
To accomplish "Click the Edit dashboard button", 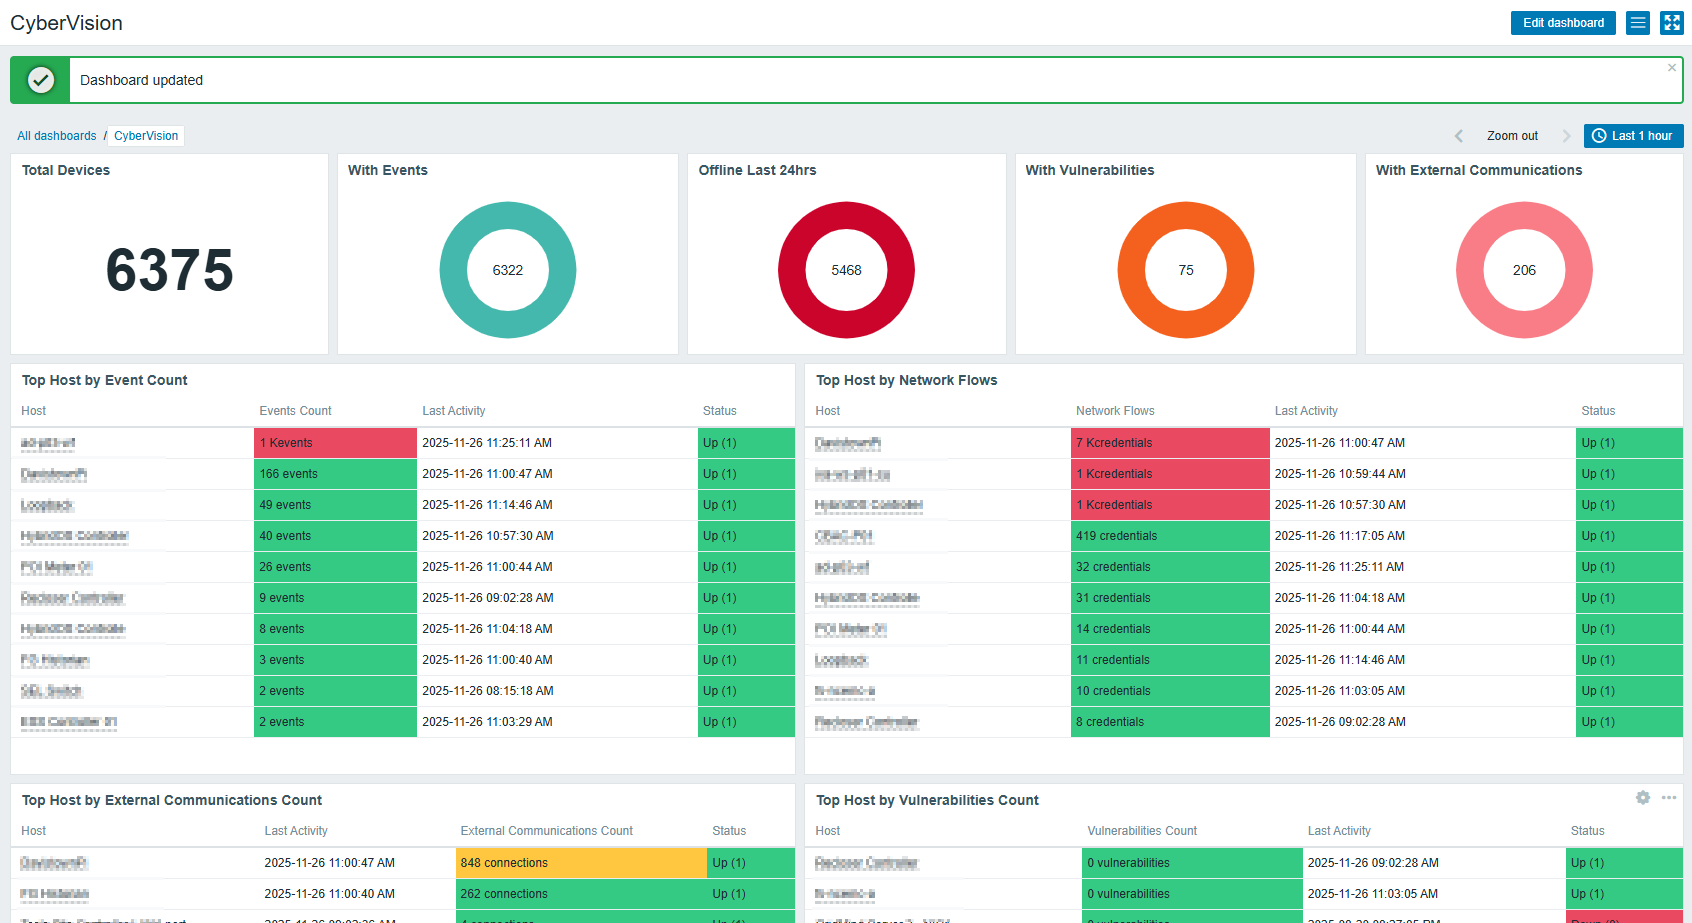I will coord(1562,23).
